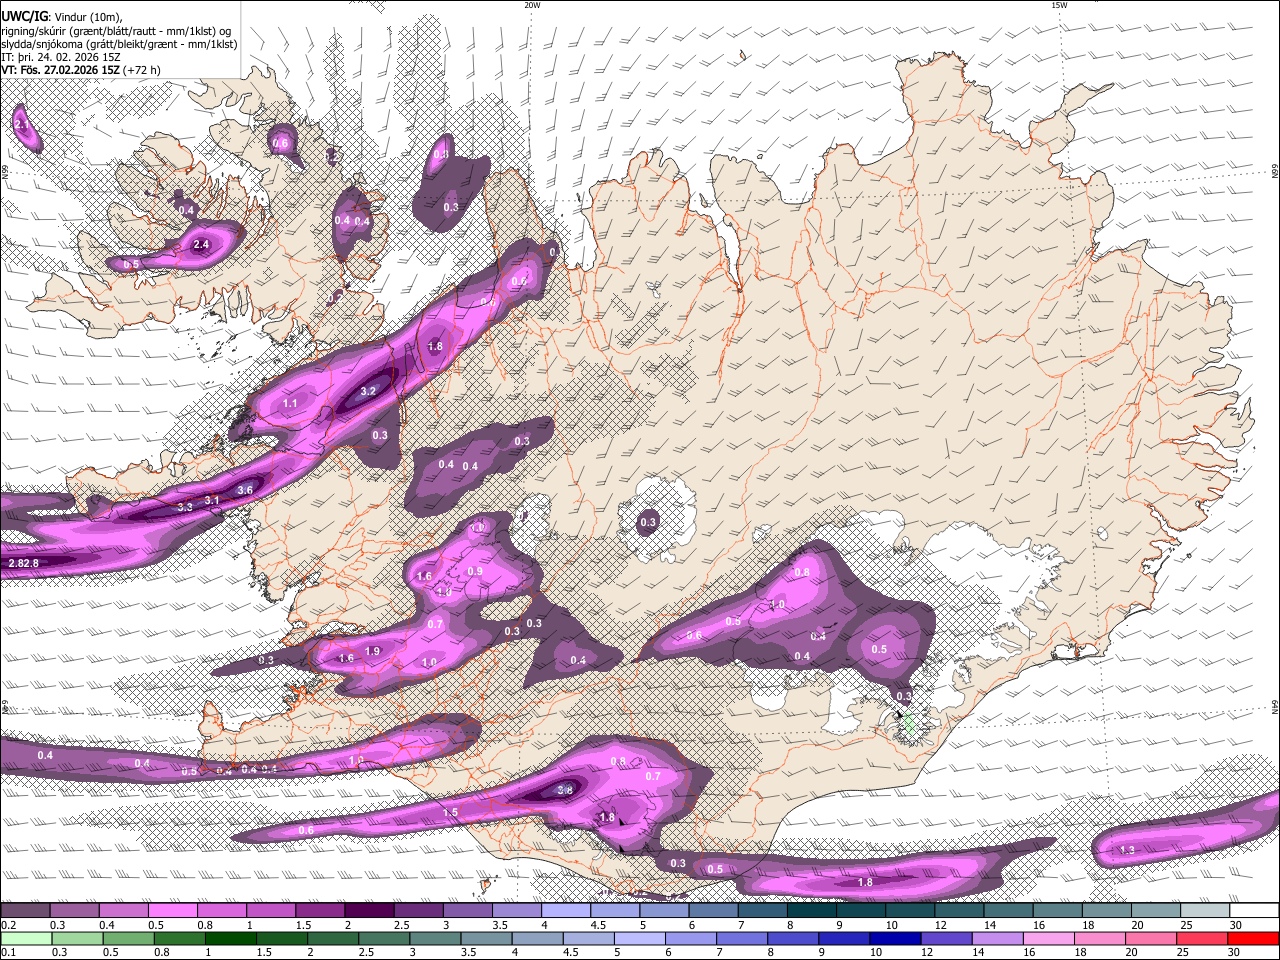Viewport: 1280px width, 960px height.
Task: Click the '(+72 h)' forecast offset
Action: click(142, 70)
